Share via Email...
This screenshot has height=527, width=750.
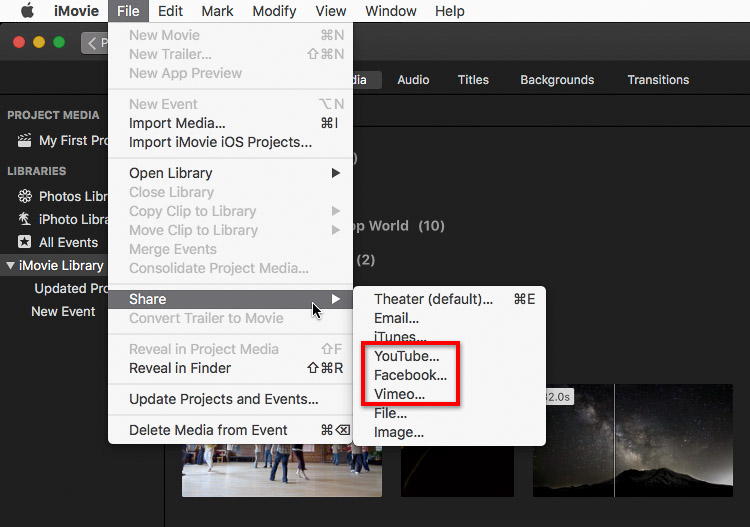449,318
